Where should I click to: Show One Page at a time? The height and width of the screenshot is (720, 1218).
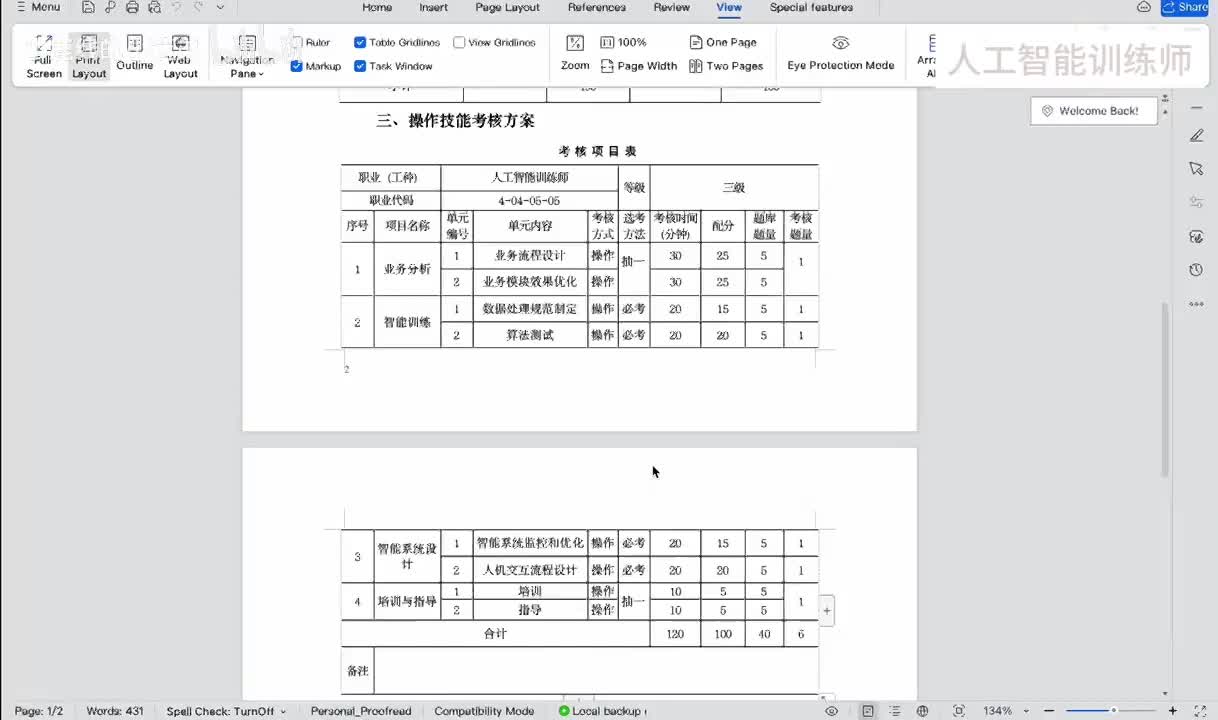pos(723,42)
